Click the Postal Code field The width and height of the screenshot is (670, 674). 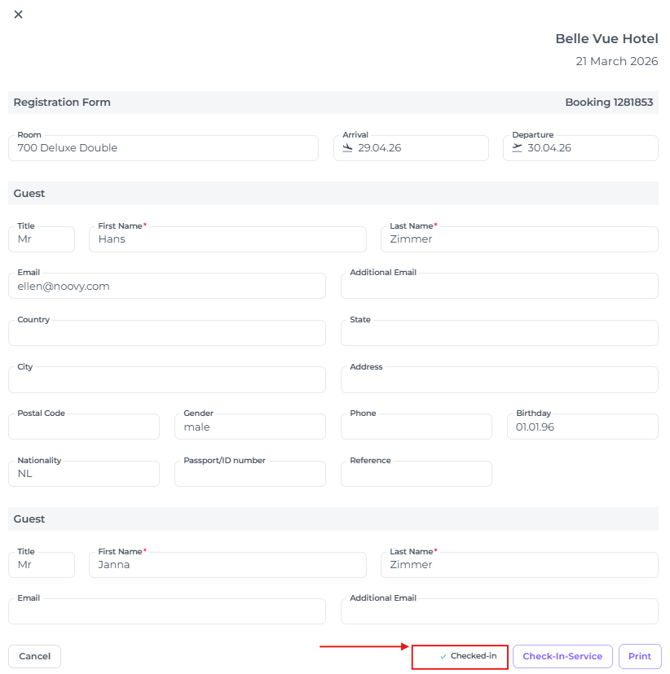pos(83,427)
